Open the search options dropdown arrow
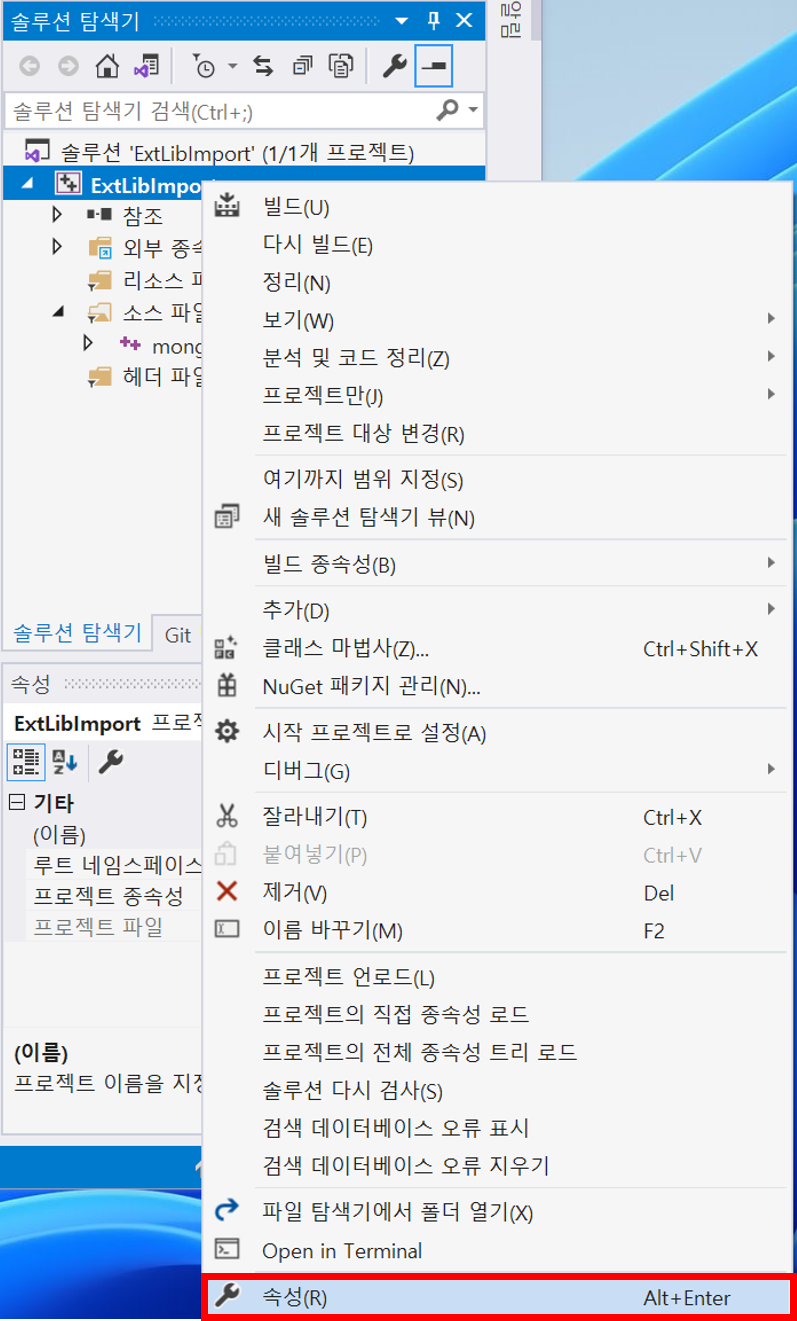Screen dimensions: 797x1321 coord(473,109)
